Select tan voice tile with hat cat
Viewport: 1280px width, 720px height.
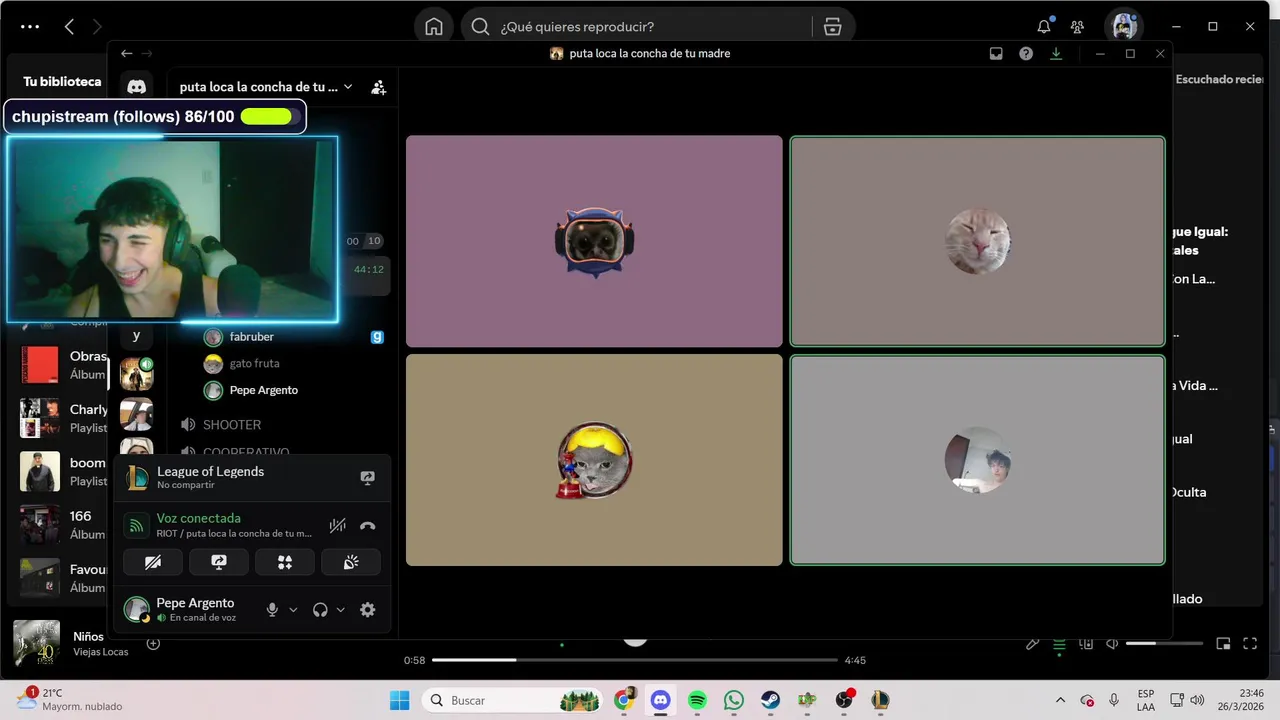[594, 460]
